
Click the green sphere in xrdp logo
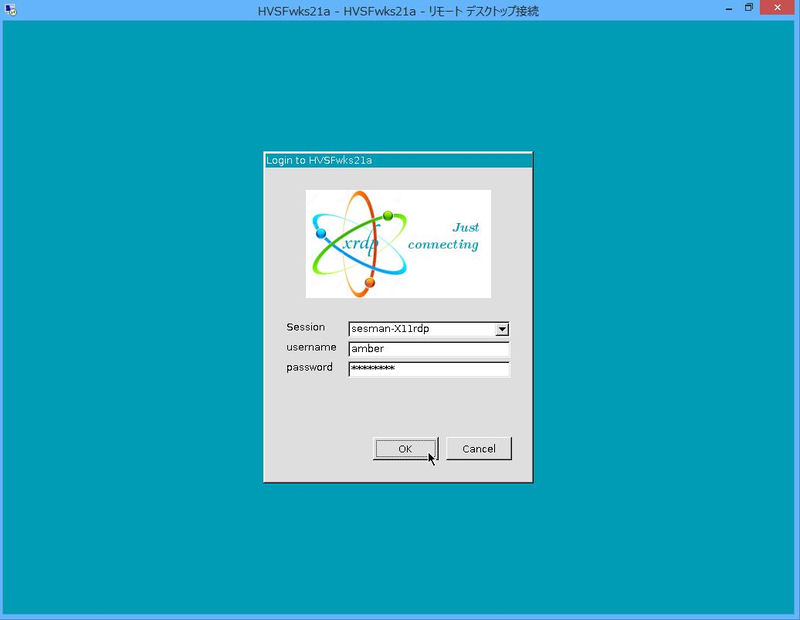pyautogui.click(x=388, y=216)
